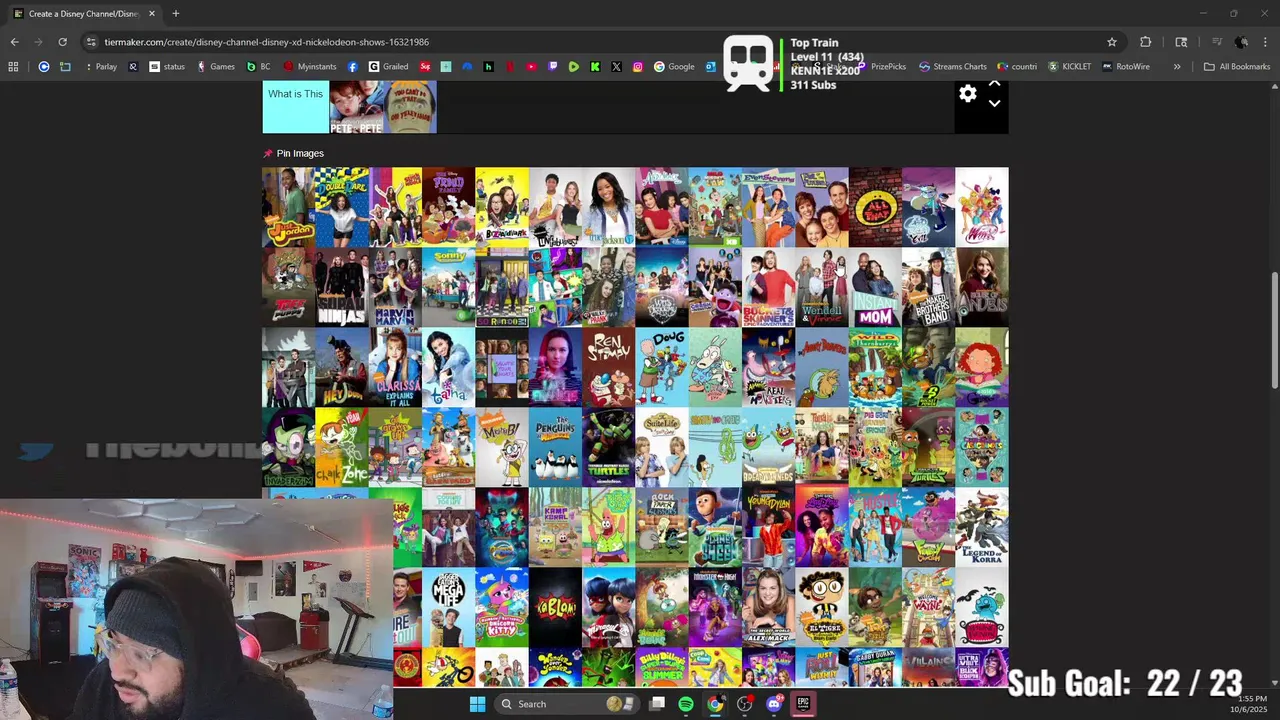
Task: Select the Naked Brothers Band image
Action: point(928,287)
